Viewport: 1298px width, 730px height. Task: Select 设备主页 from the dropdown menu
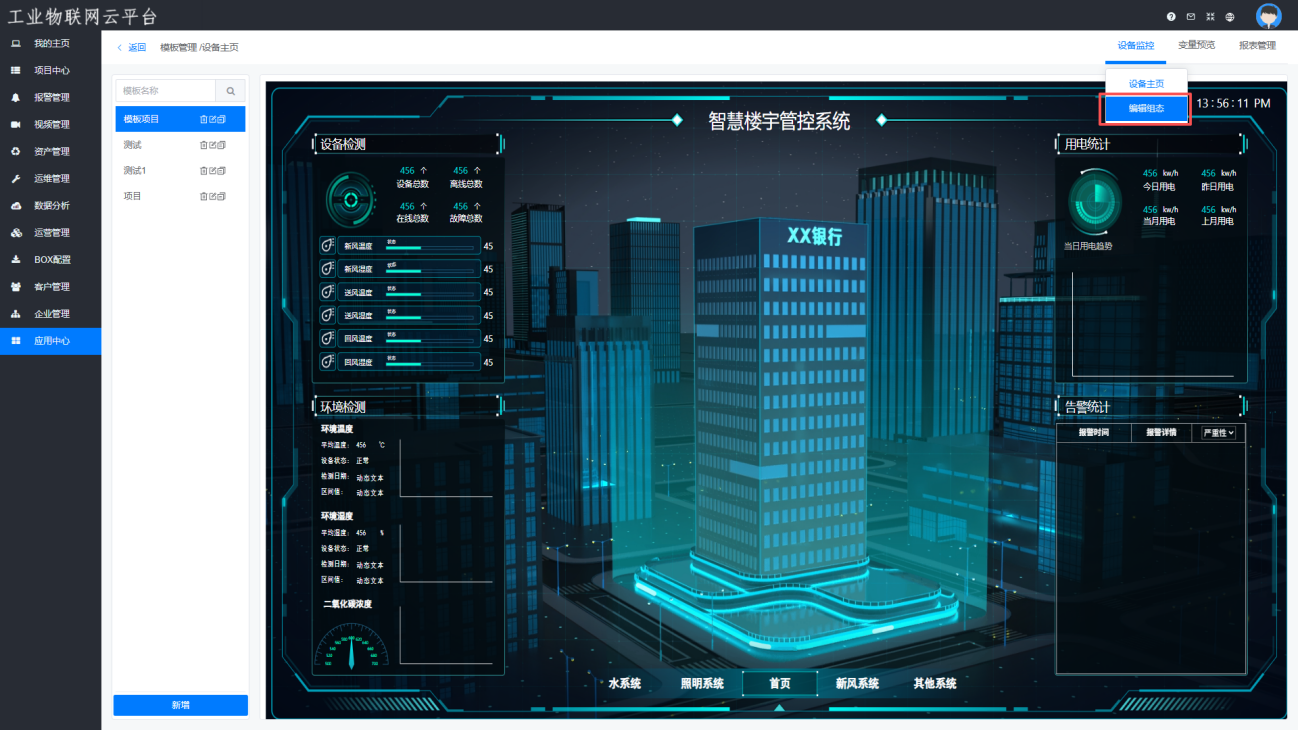1146,84
